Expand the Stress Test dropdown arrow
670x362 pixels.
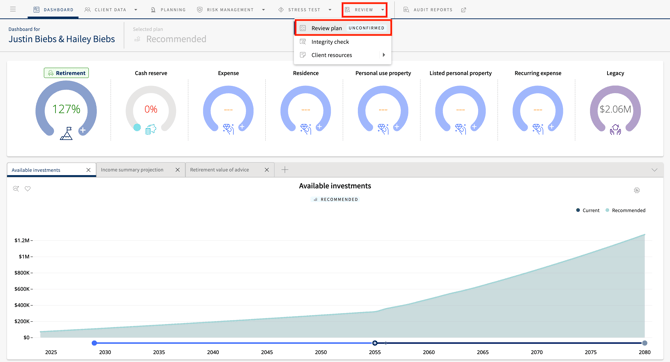pos(330,9)
